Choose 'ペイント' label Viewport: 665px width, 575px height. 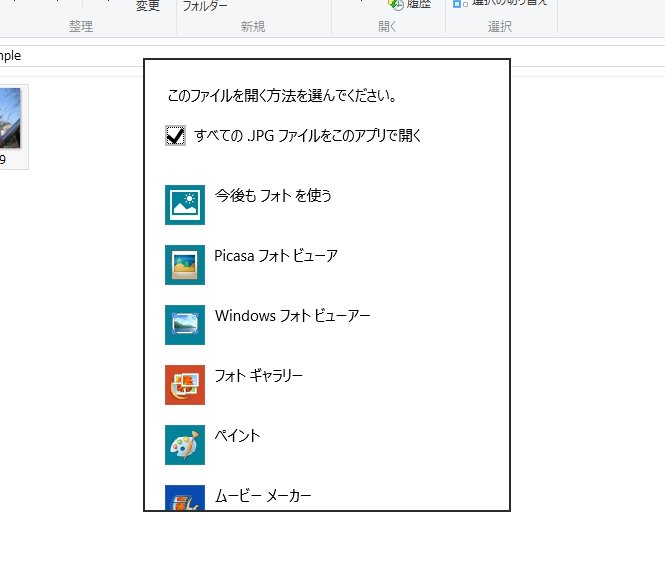237,435
